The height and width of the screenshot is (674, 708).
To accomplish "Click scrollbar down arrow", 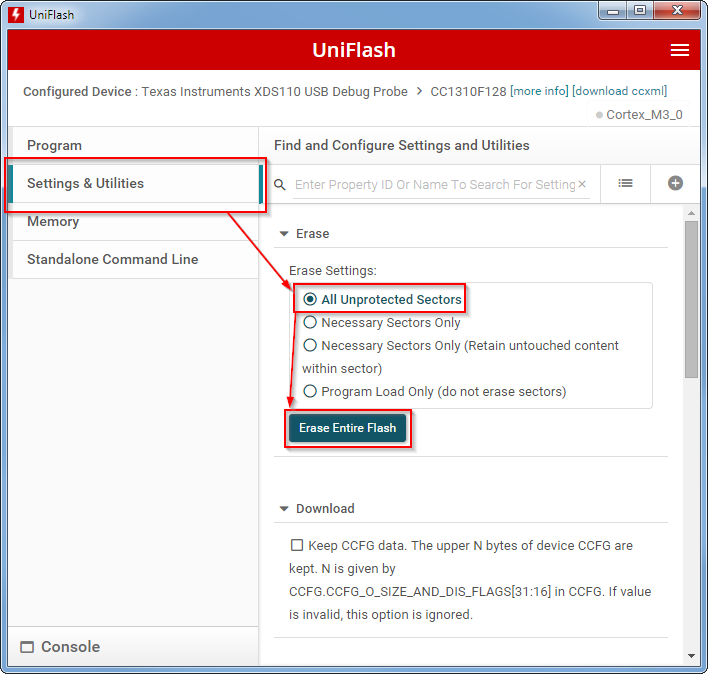I will point(691,656).
